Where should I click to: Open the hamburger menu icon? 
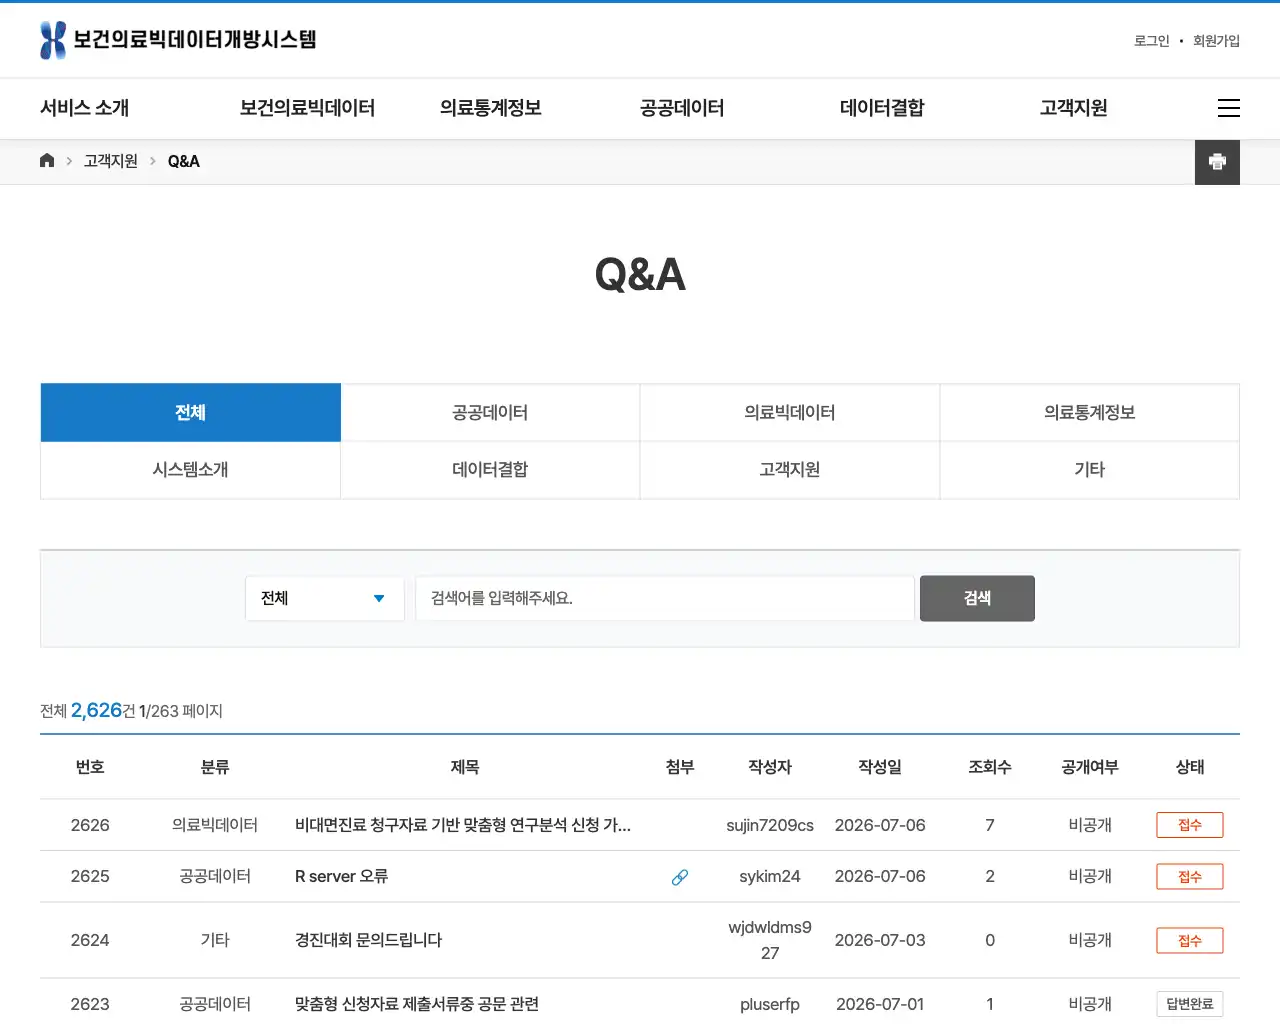click(1229, 108)
